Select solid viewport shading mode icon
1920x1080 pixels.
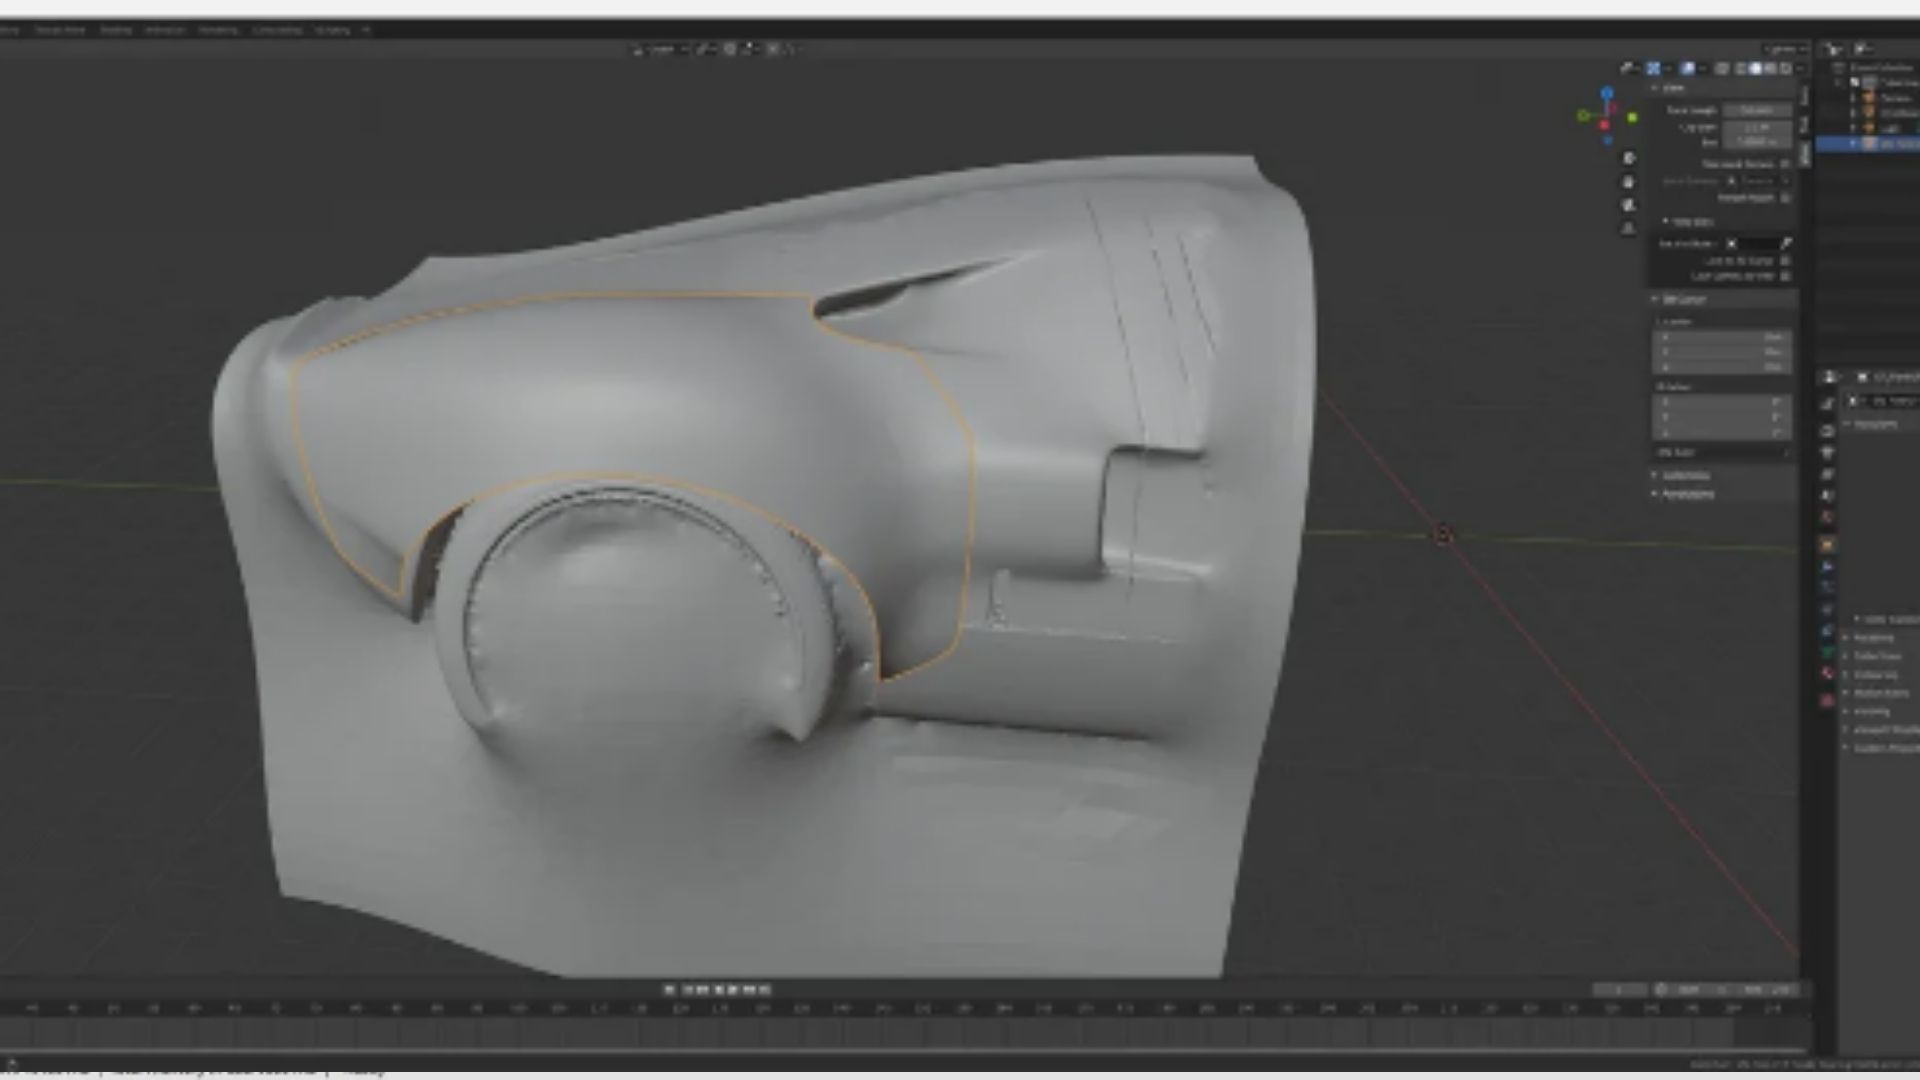click(x=1755, y=68)
